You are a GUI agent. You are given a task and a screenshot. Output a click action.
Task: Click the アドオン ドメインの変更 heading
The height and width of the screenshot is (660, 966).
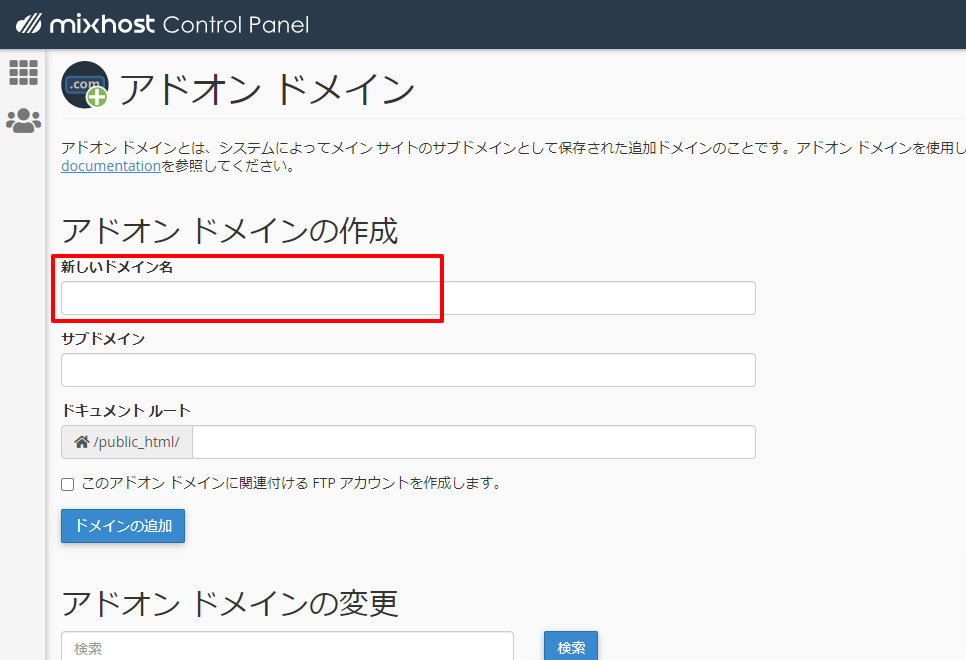click(x=230, y=603)
